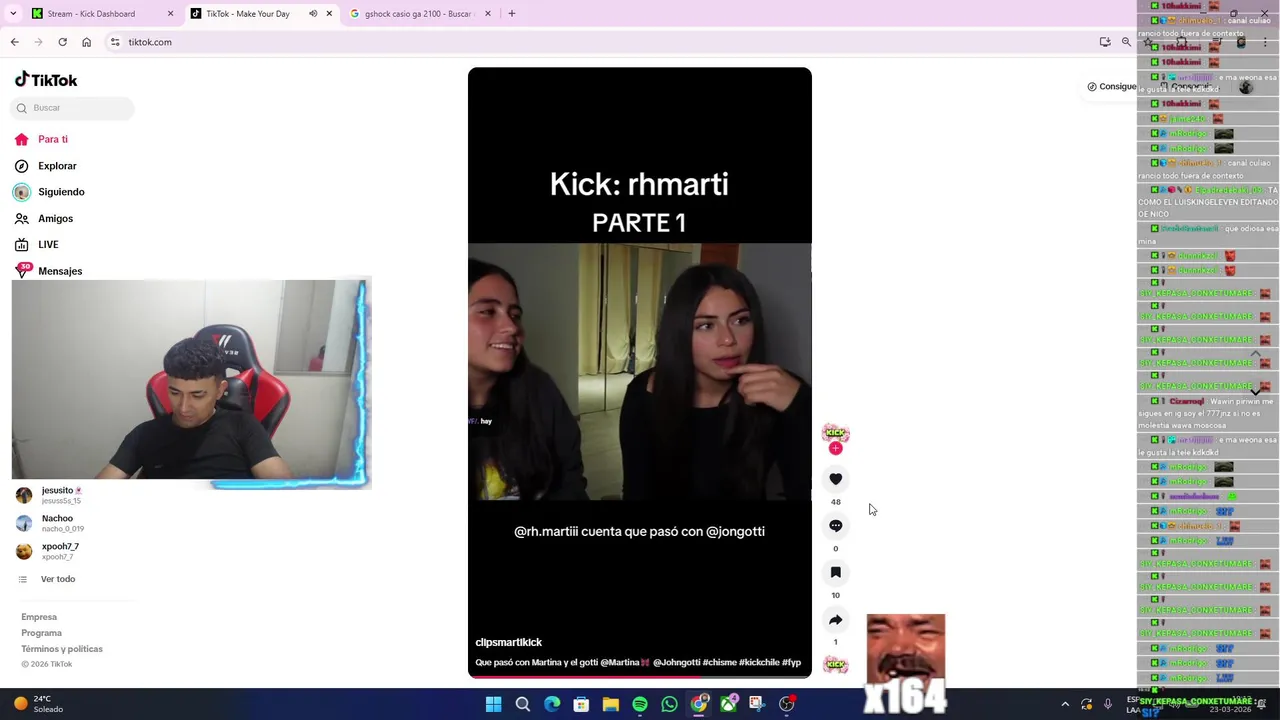Open the comments bubble icon

click(836, 526)
